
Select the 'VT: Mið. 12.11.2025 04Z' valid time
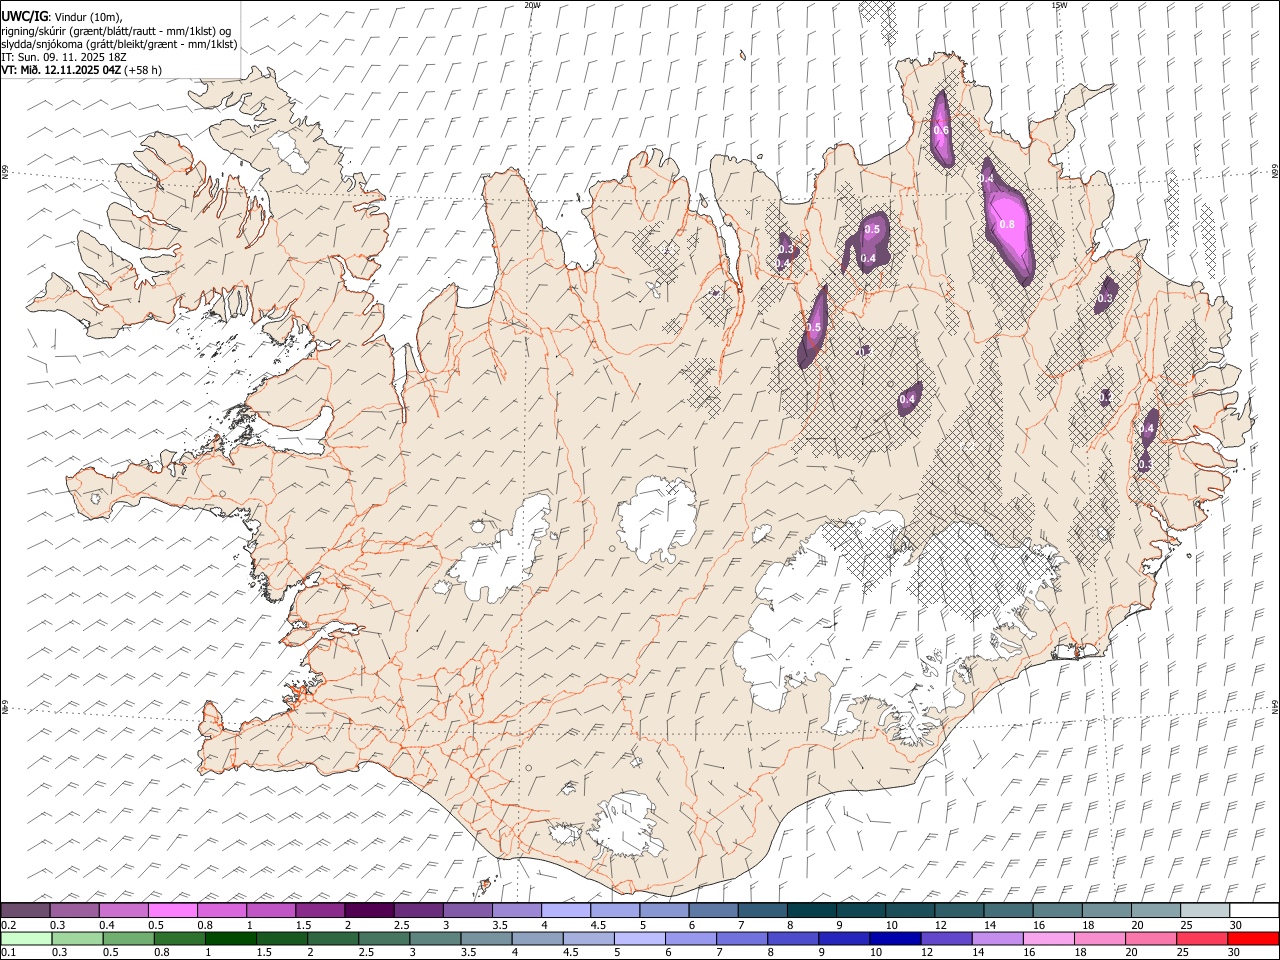[x=62, y=70]
